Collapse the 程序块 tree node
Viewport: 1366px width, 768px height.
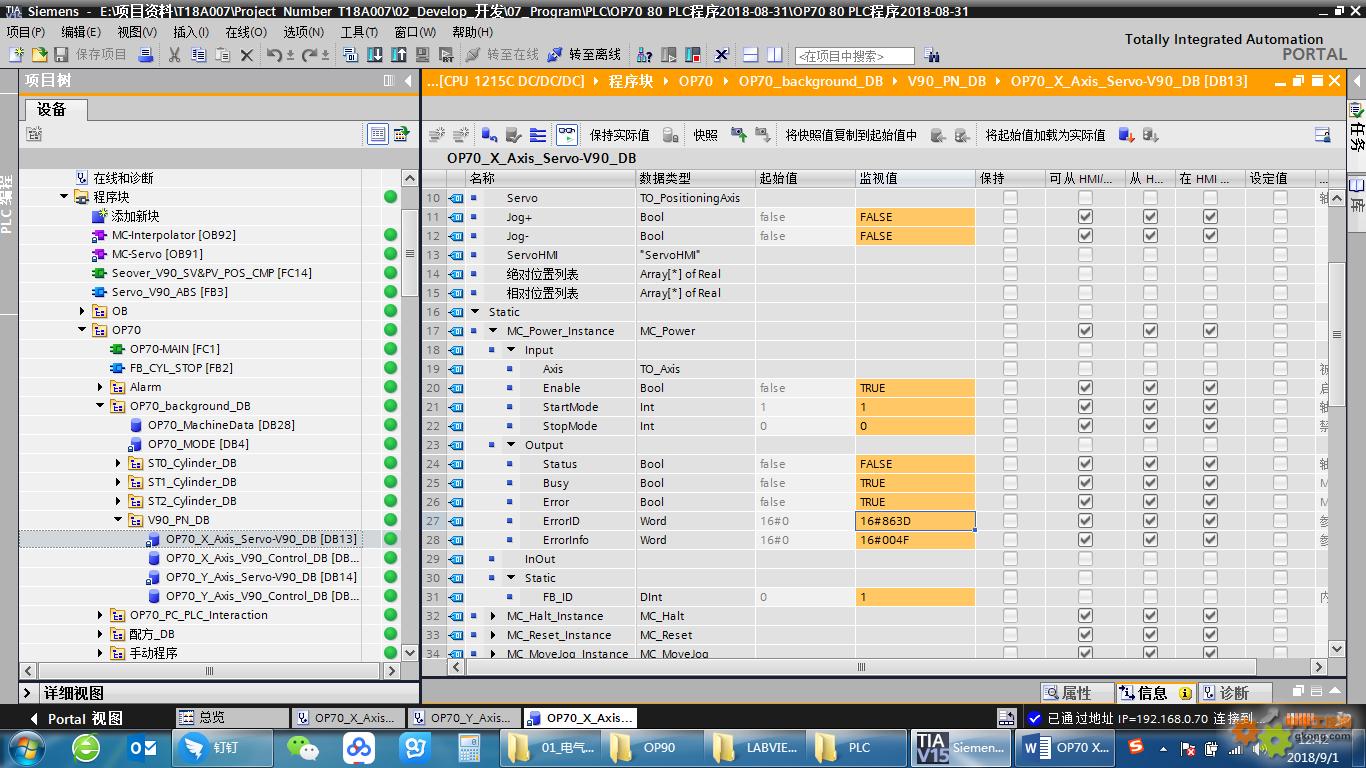click(x=65, y=197)
